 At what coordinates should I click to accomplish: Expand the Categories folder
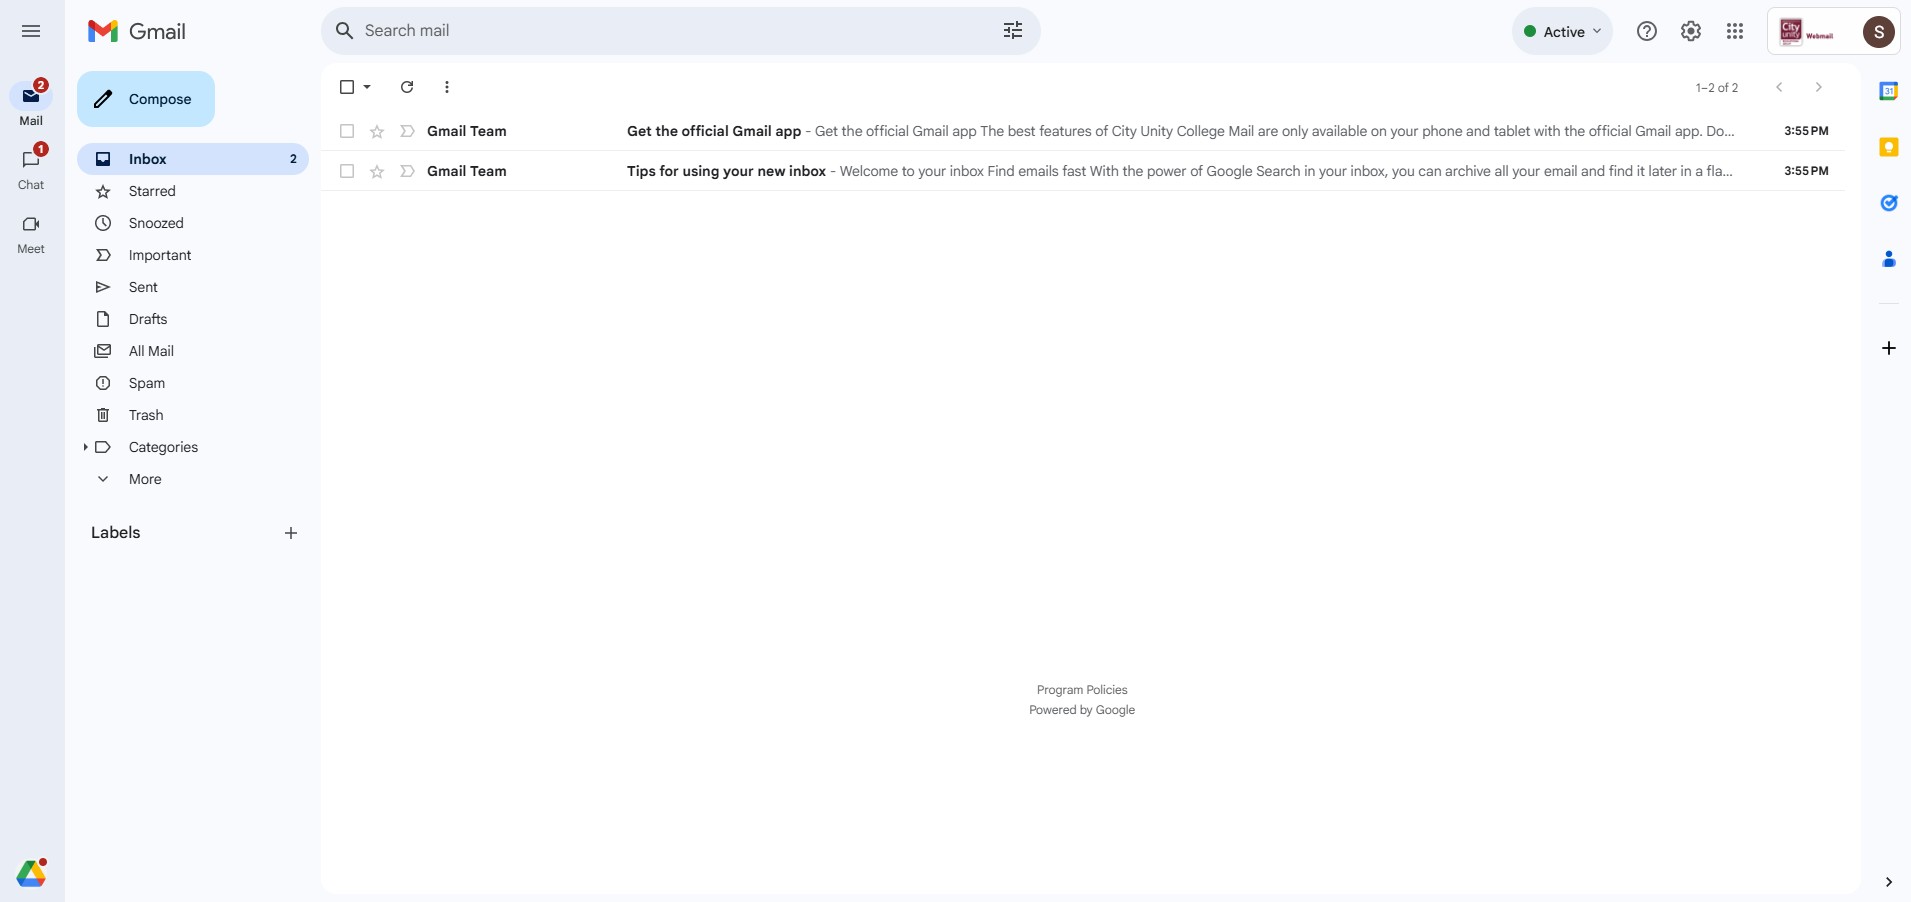85,447
